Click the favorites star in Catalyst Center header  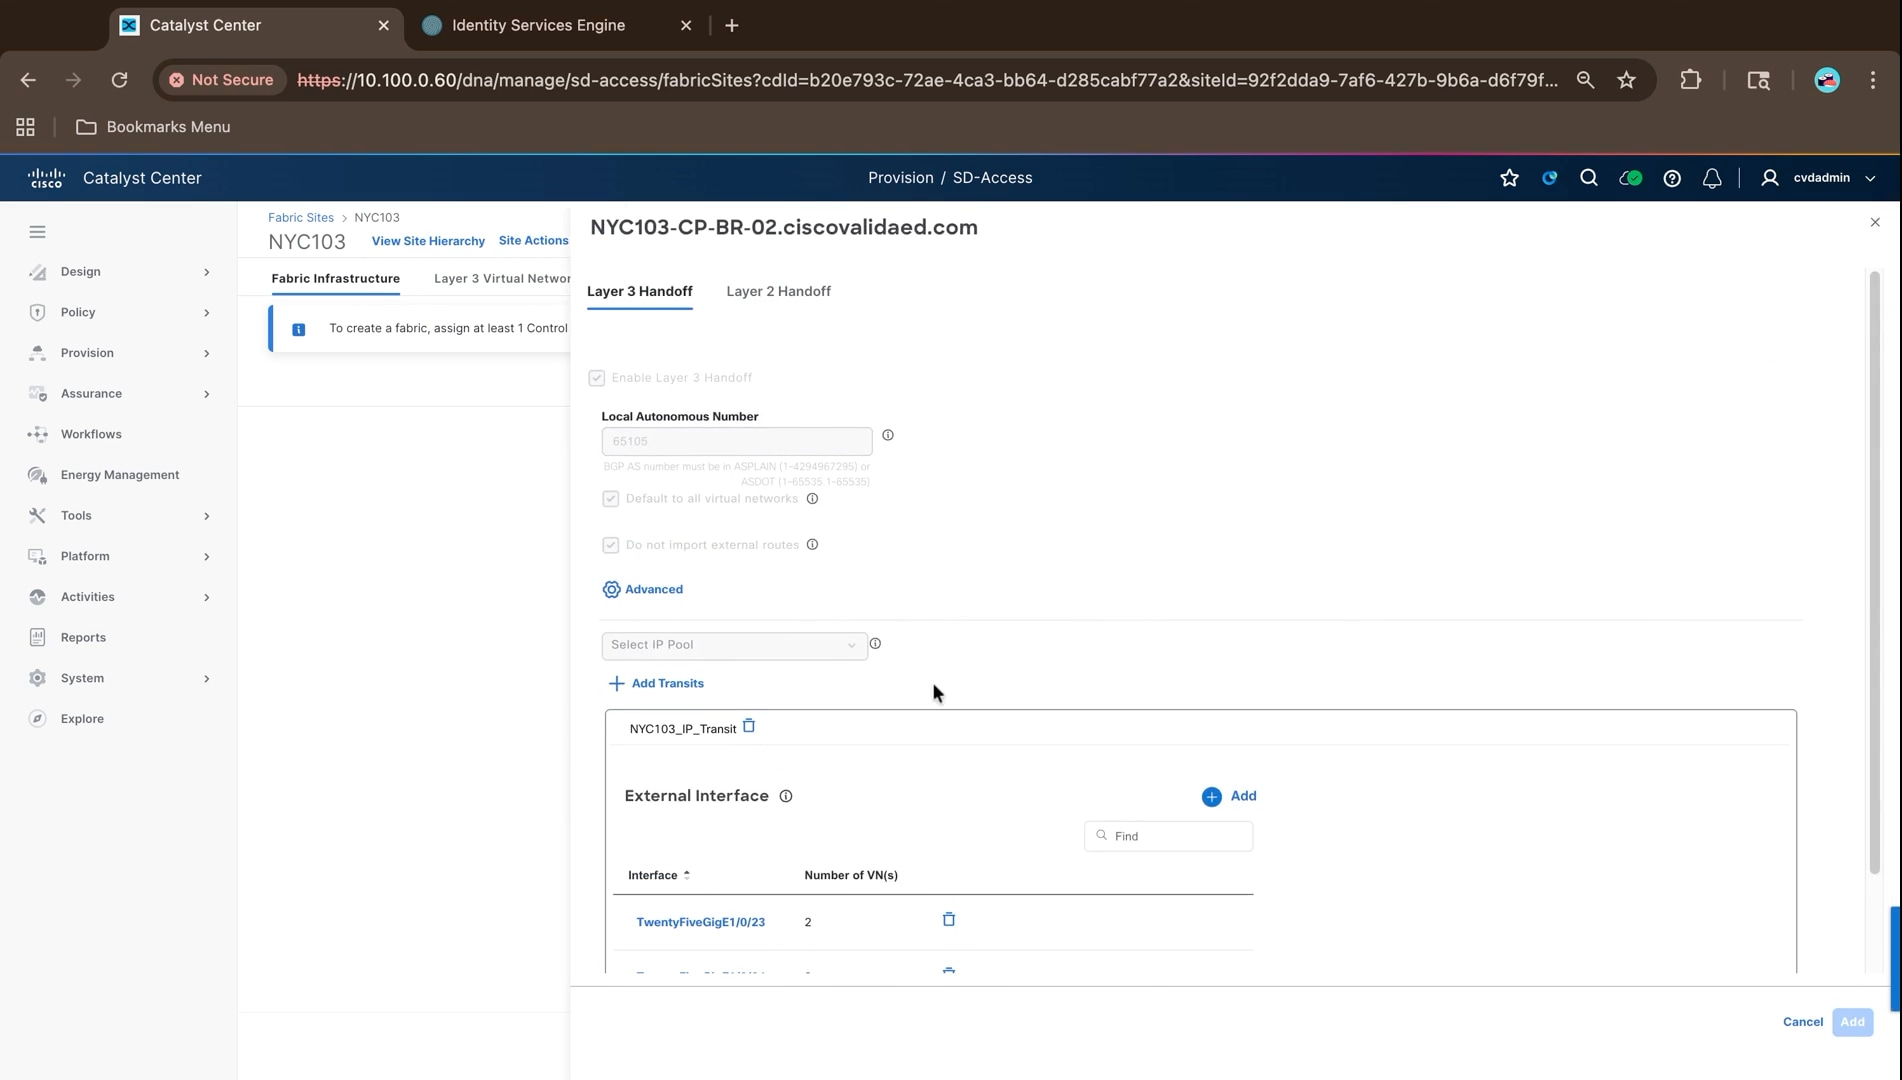coord(1509,178)
